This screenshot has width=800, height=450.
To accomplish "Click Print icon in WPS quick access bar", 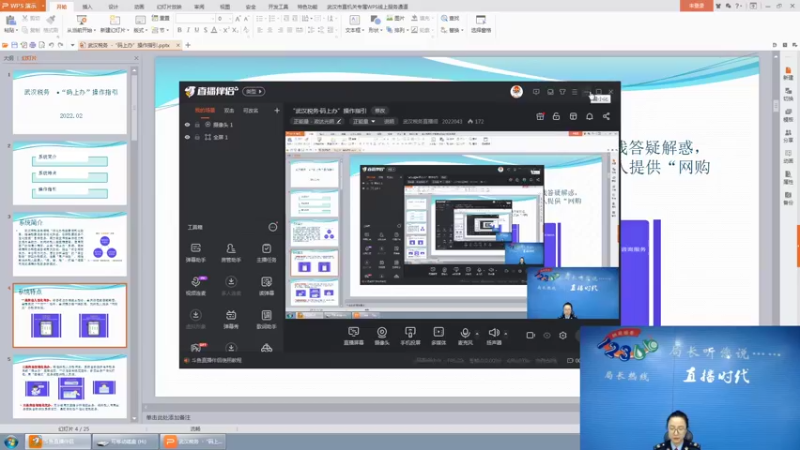I will tap(33, 45).
